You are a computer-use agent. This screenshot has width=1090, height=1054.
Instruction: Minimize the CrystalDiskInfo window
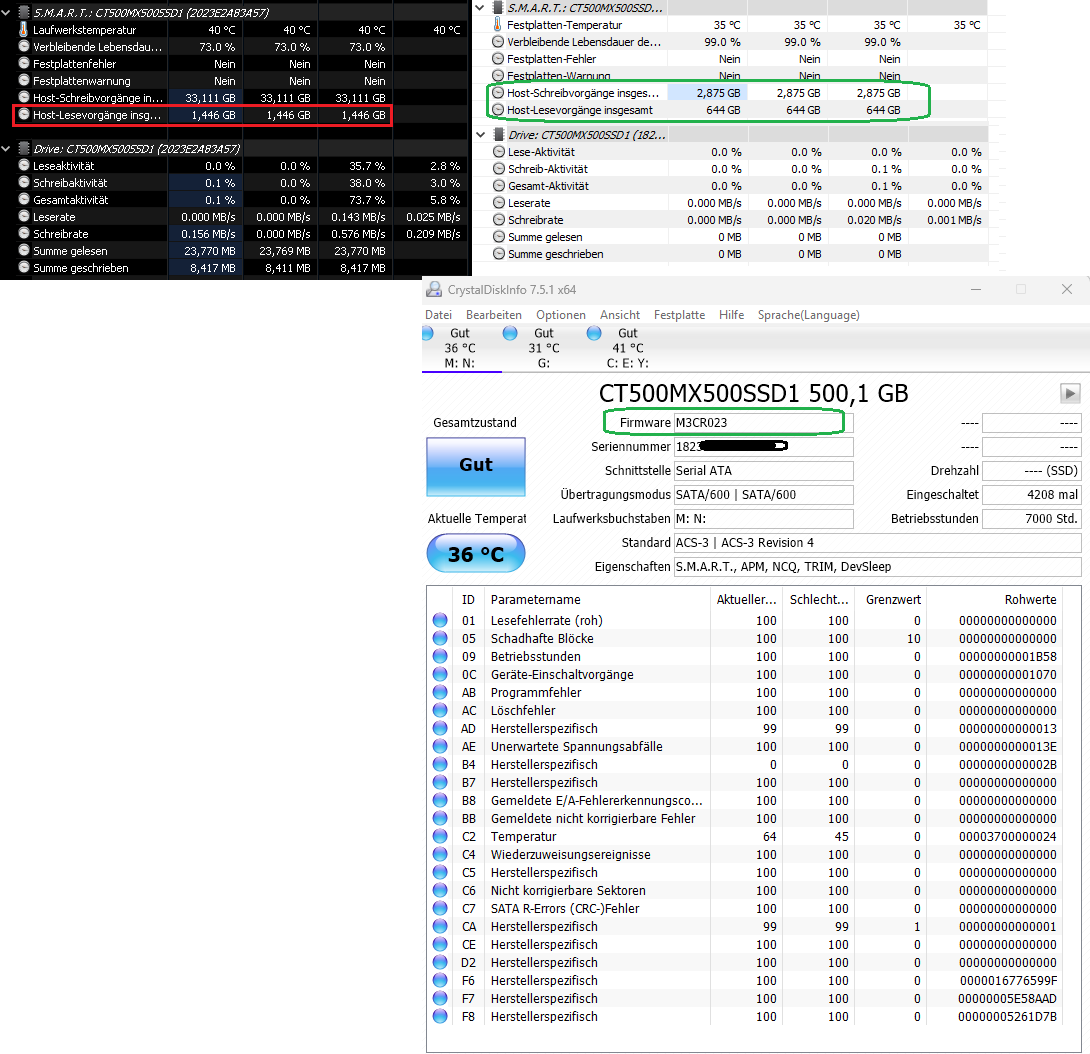pos(976,289)
